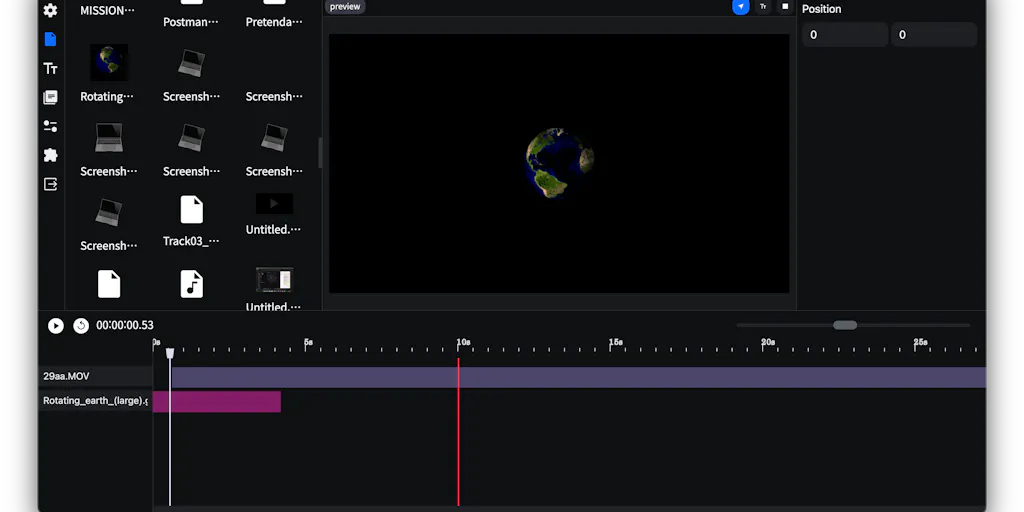Image resolution: width=1024 pixels, height=512 pixels.
Task: Select the Track03 file in library
Action: click(x=191, y=221)
